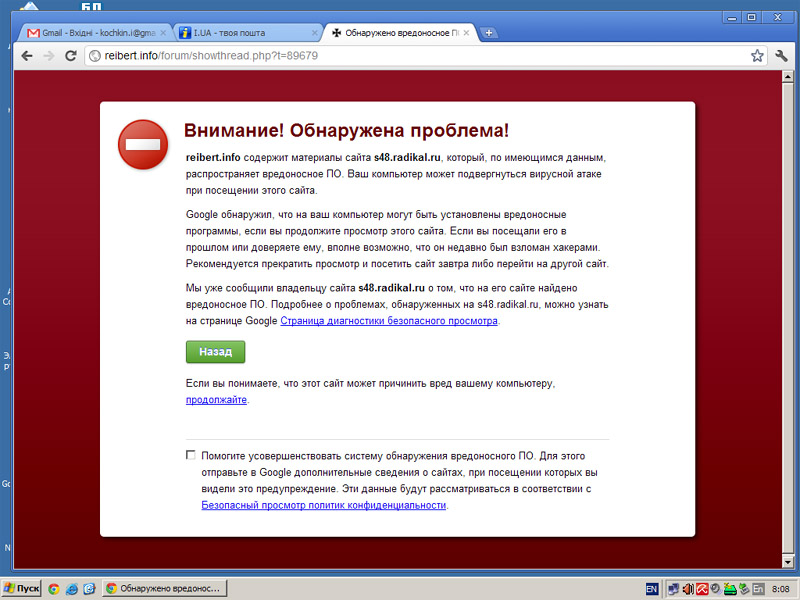800x600 pixels.
Task: Select the Обнаружено вредонос... taskbar button
Action: point(164,588)
